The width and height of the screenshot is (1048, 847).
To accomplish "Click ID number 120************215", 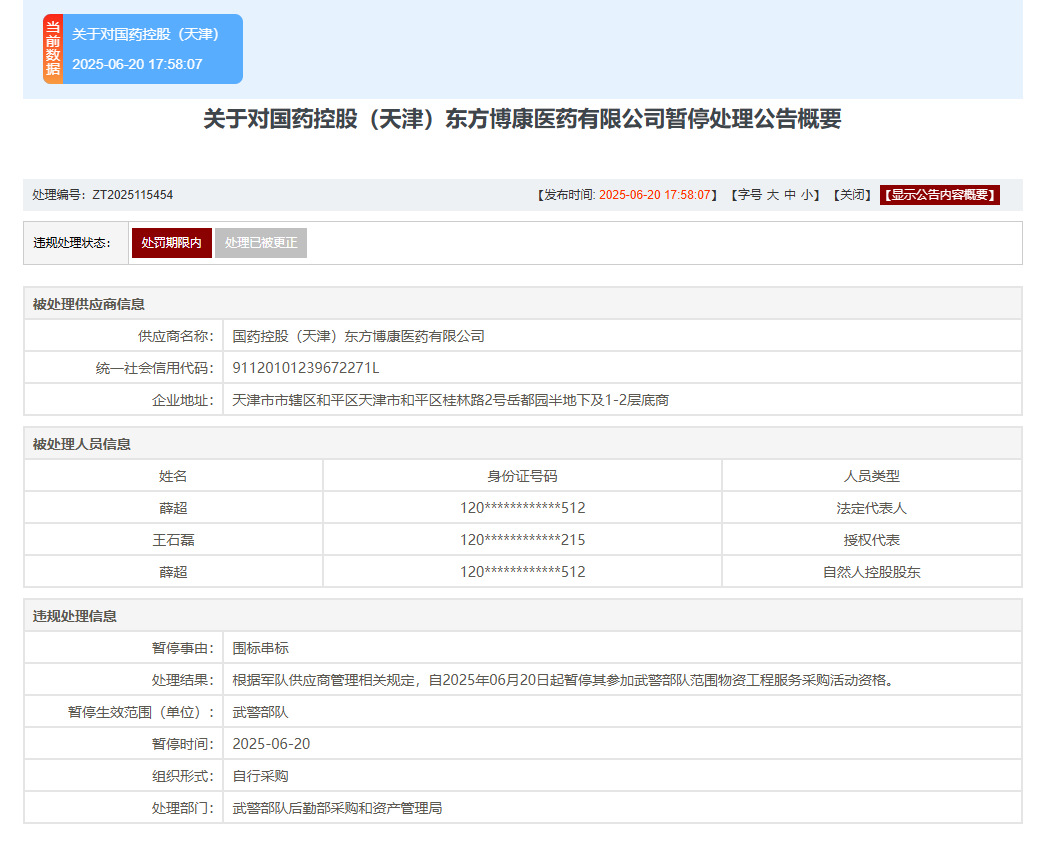I will click(x=522, y=540).
